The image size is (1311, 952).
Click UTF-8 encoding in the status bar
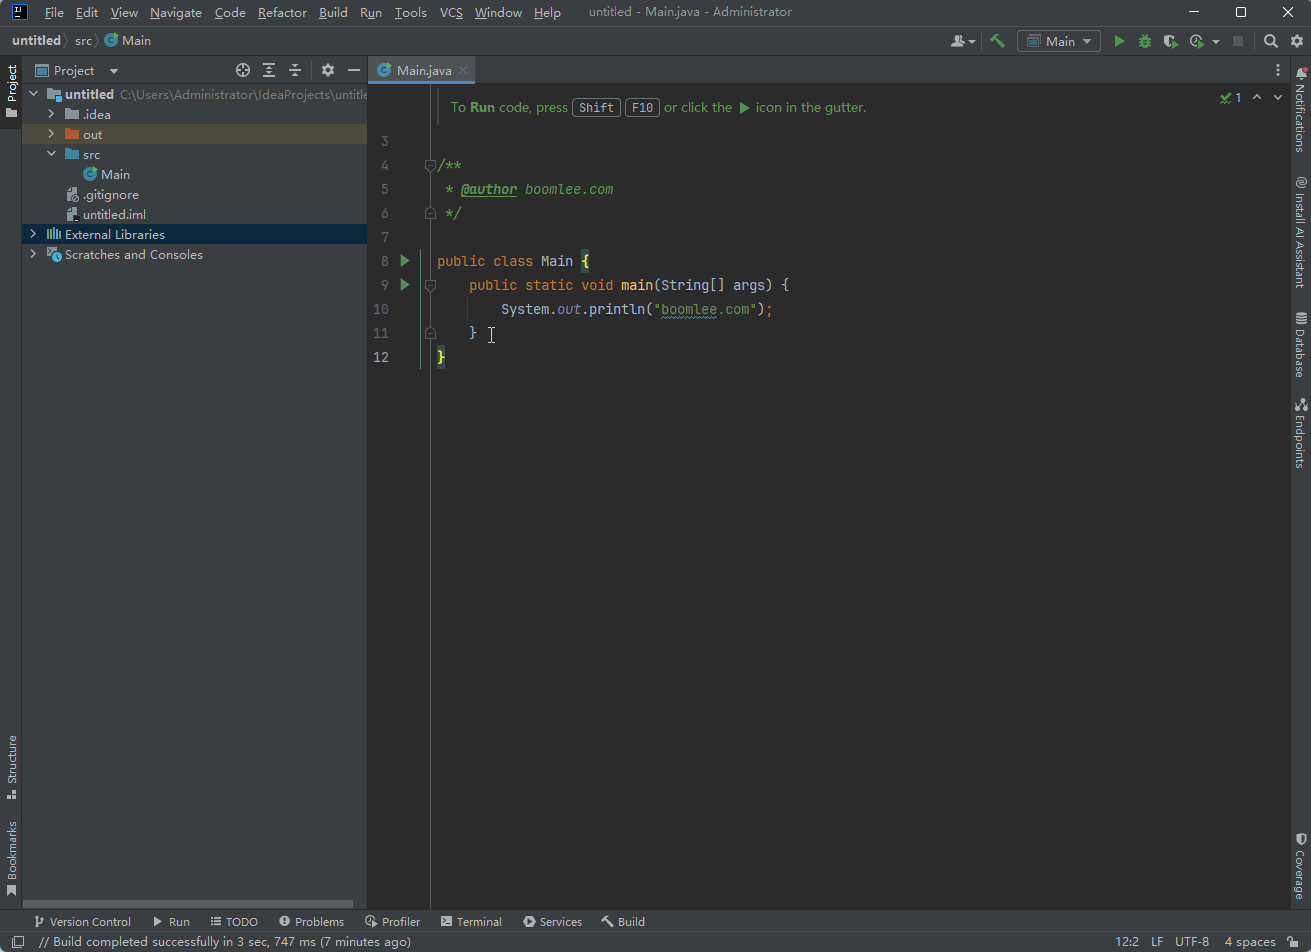(x=1192, y=941)
